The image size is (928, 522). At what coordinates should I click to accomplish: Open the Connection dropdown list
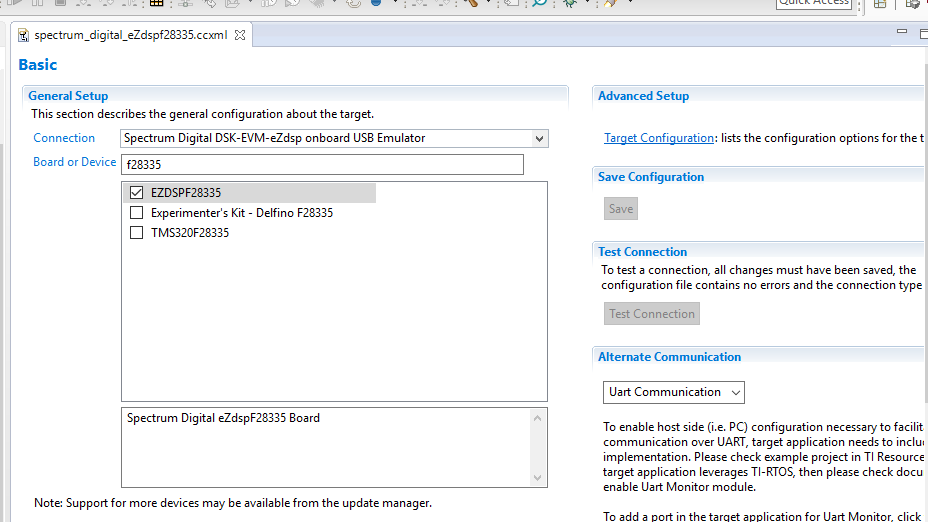click(539, 138)
